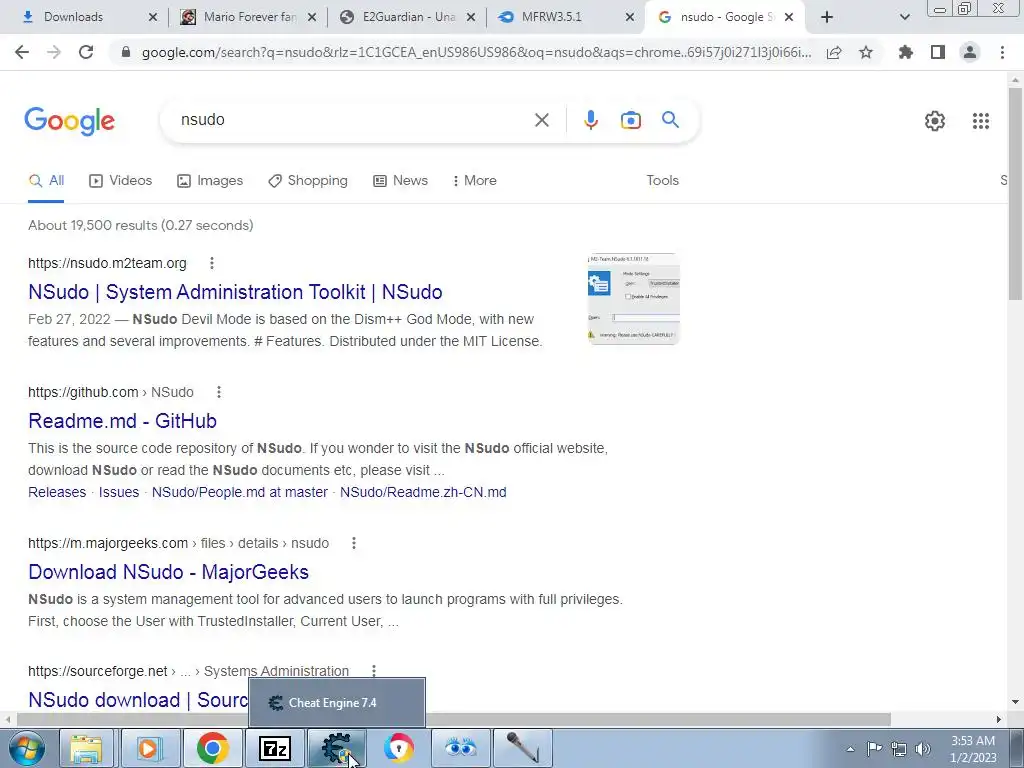Open the Google apps grid
The height and width of the screenshot is (768, 1024).
(980, 121)
